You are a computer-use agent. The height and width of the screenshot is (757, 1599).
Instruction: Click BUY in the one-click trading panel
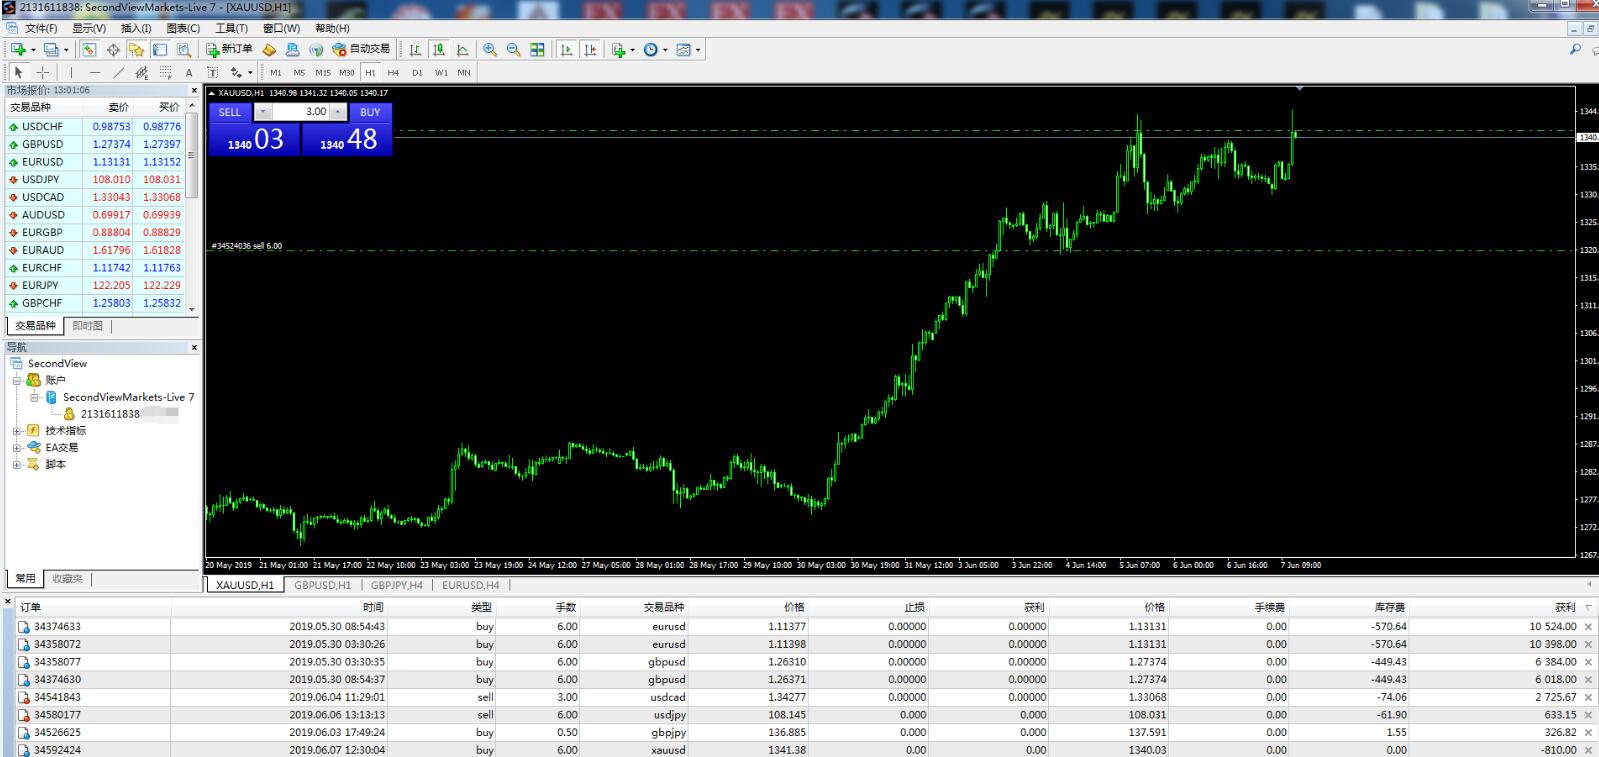click(370, 112)
